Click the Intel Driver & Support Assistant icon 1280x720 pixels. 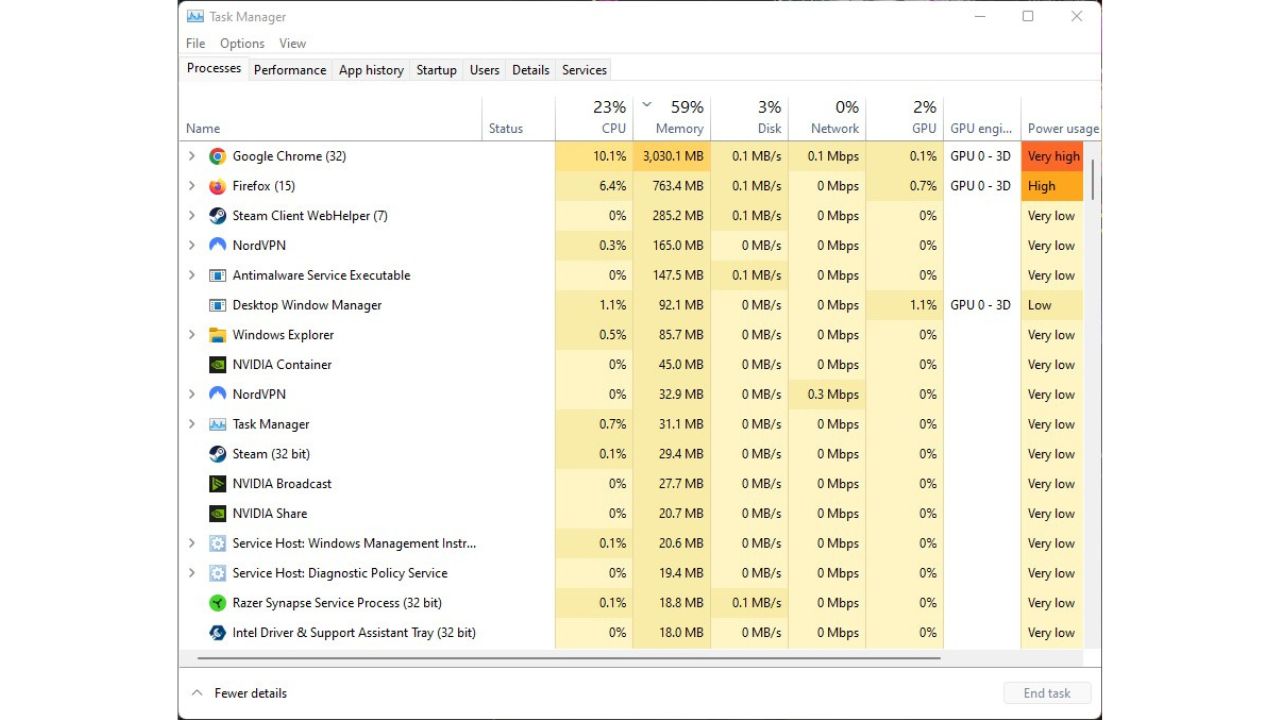click(217, 633)
